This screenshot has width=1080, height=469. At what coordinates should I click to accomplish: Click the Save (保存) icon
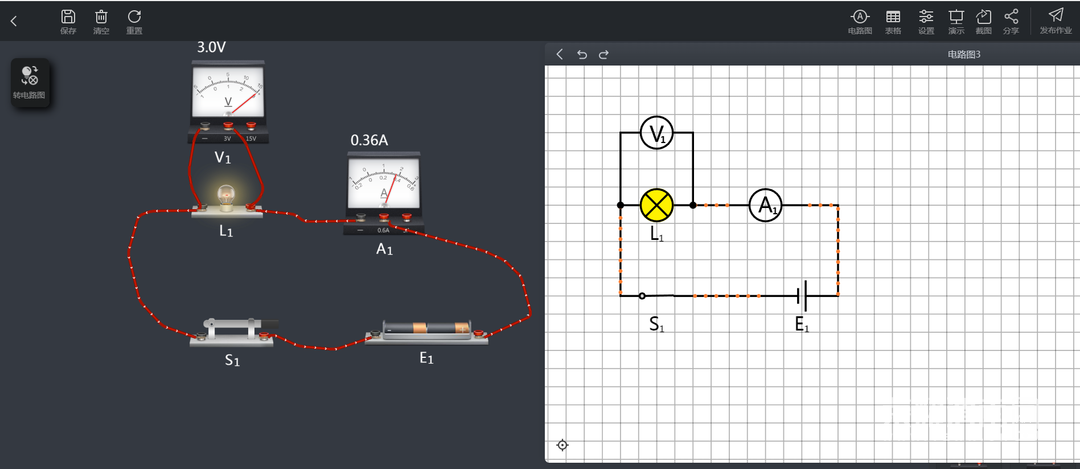68,17
